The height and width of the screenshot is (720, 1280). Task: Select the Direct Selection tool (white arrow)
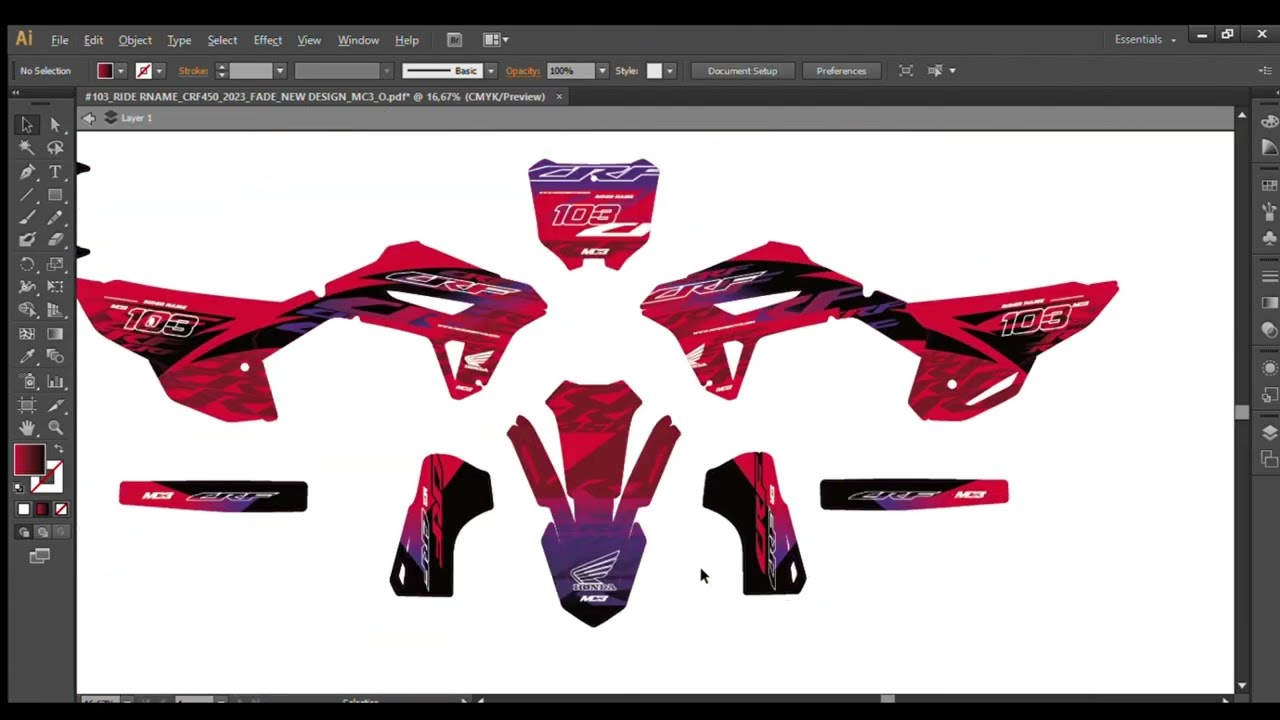click(55, 124)
